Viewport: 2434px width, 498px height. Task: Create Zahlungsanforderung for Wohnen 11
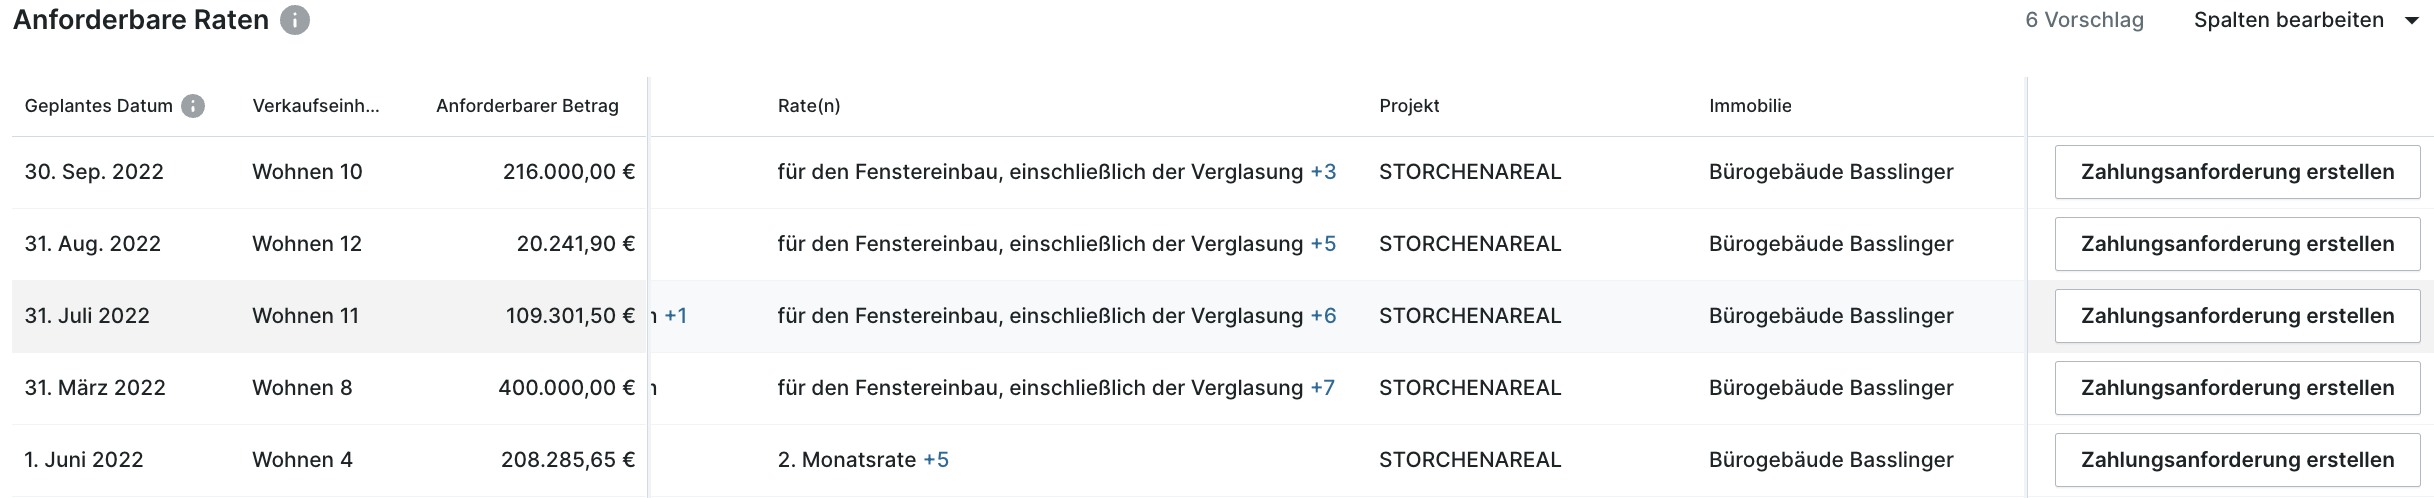[2237, 316]
